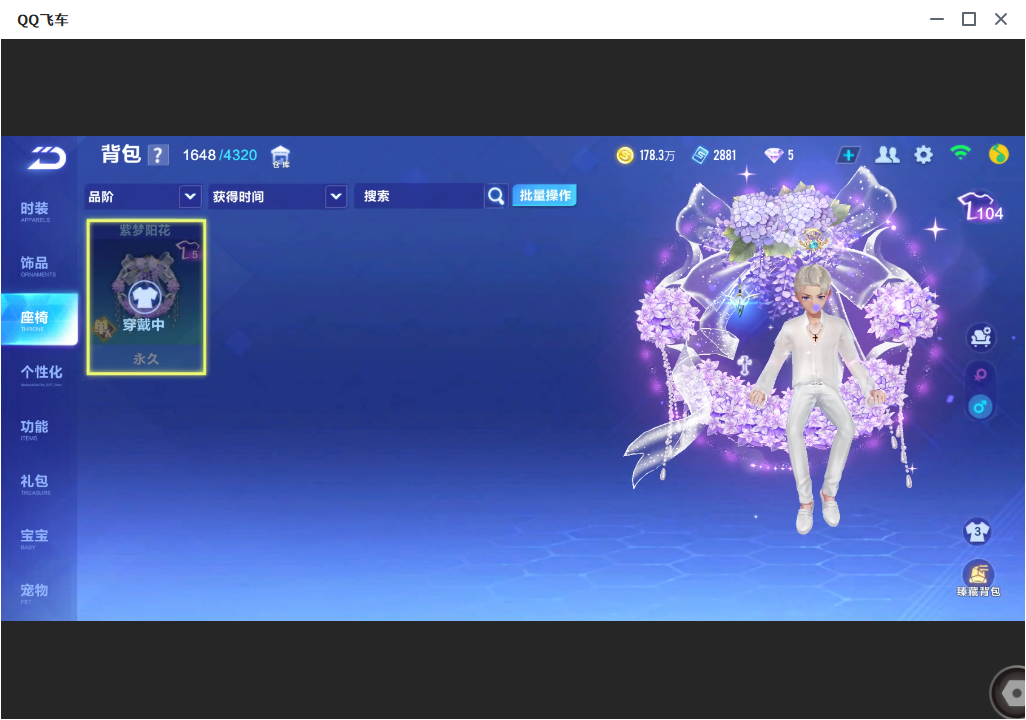Click the back arrow logo at top-left
This screenshot has height=720, width=1026.
pyautogui.click(x=47, y=157)
